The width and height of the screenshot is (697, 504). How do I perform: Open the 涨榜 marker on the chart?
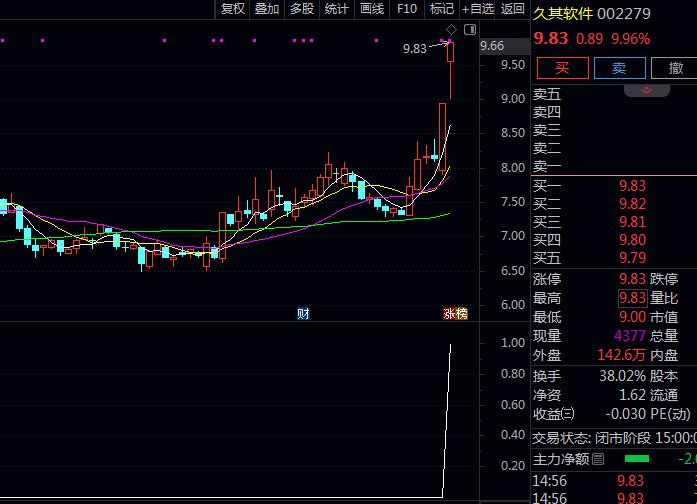(x=455, y=314)
